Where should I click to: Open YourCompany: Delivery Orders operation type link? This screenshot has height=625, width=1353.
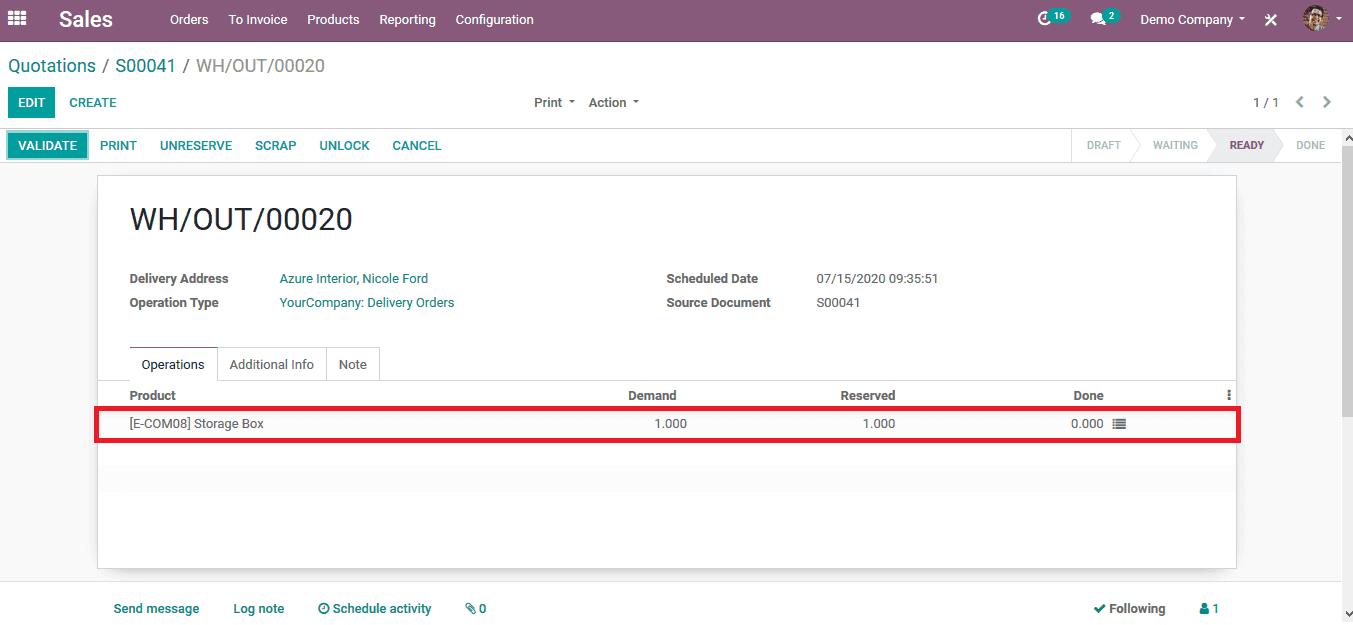point(367,303)
